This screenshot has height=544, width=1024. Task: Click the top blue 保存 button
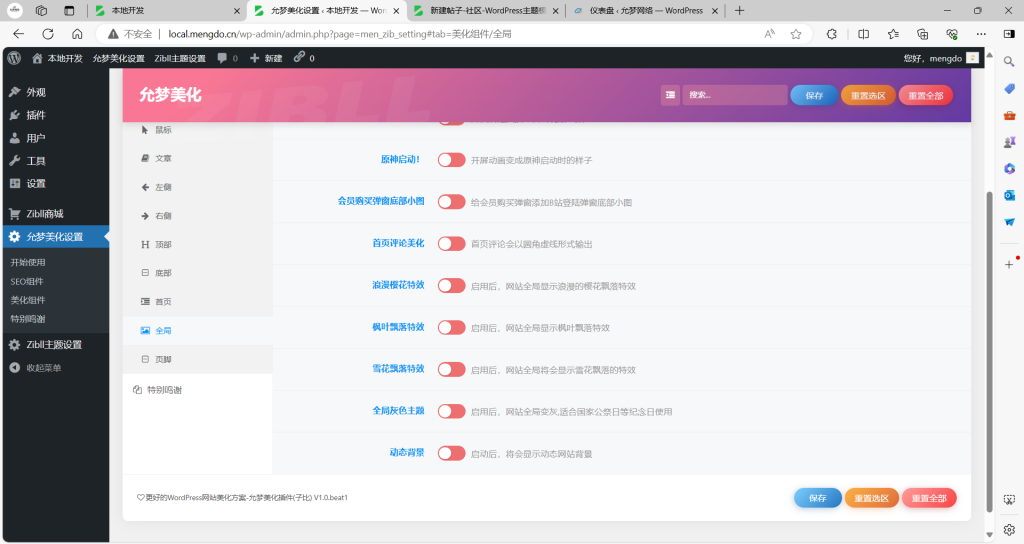pos(813,96)
